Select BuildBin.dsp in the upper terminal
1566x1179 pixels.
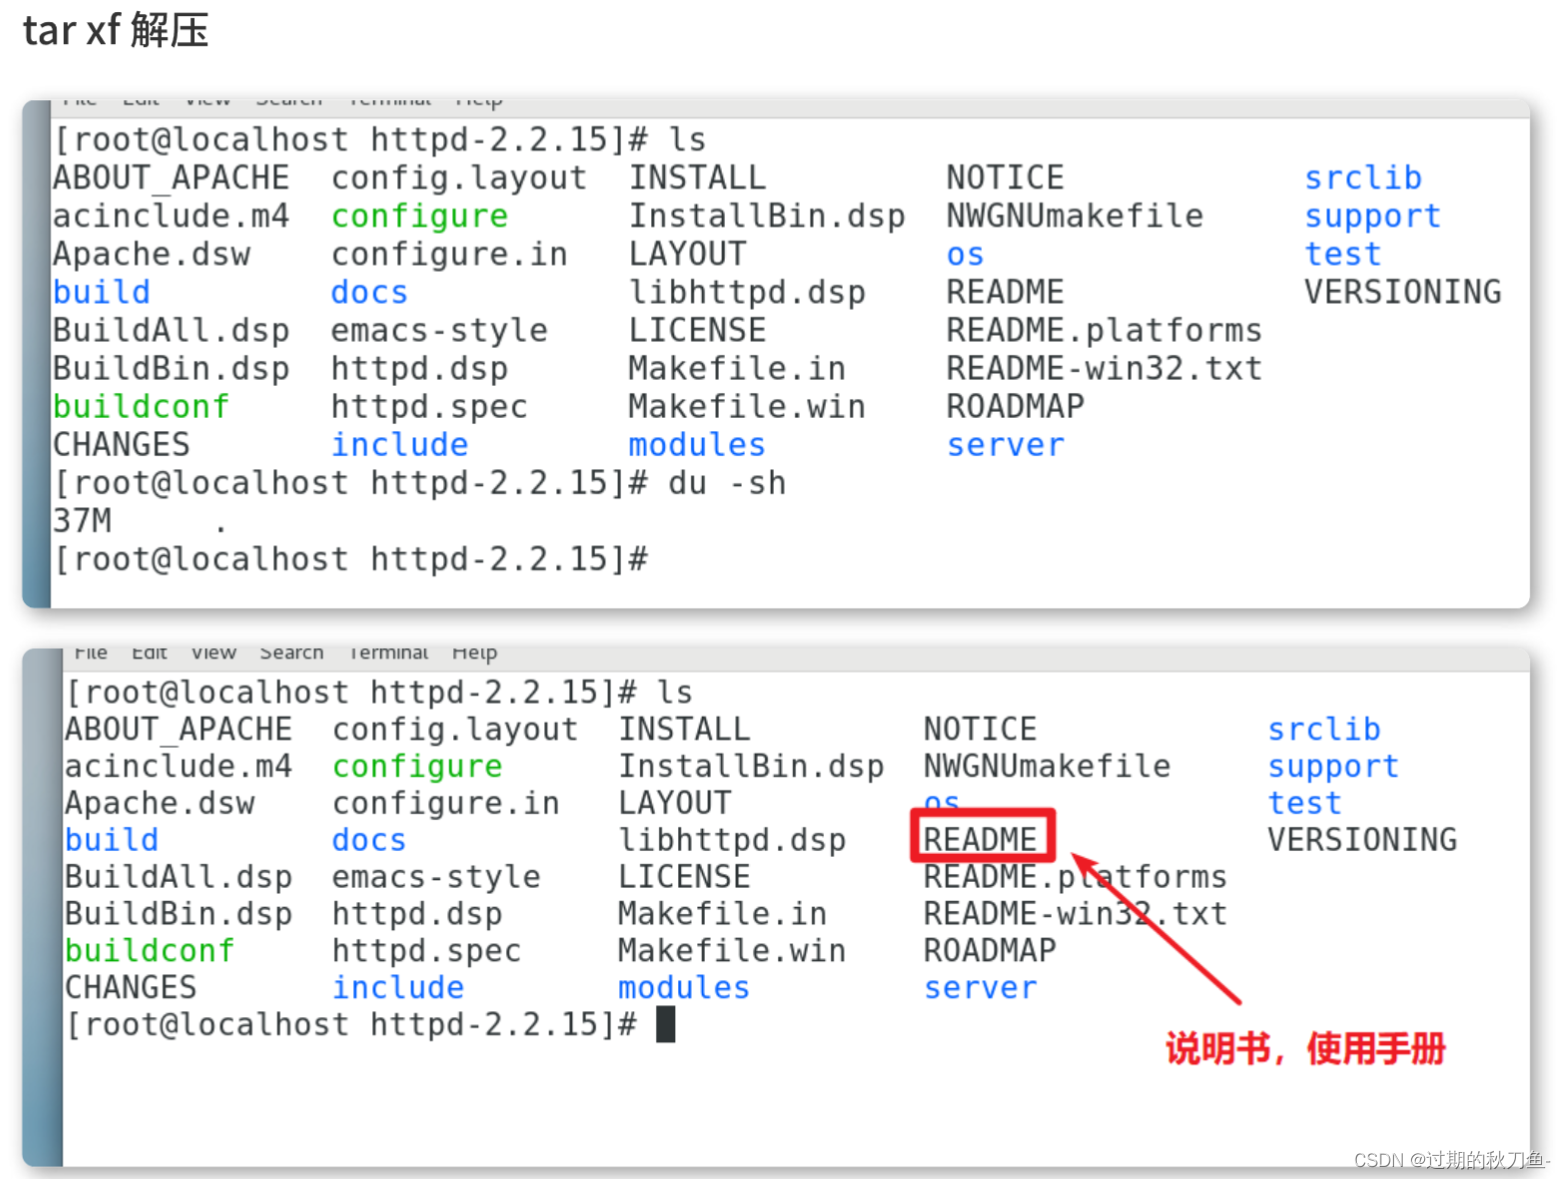point(171,368)
